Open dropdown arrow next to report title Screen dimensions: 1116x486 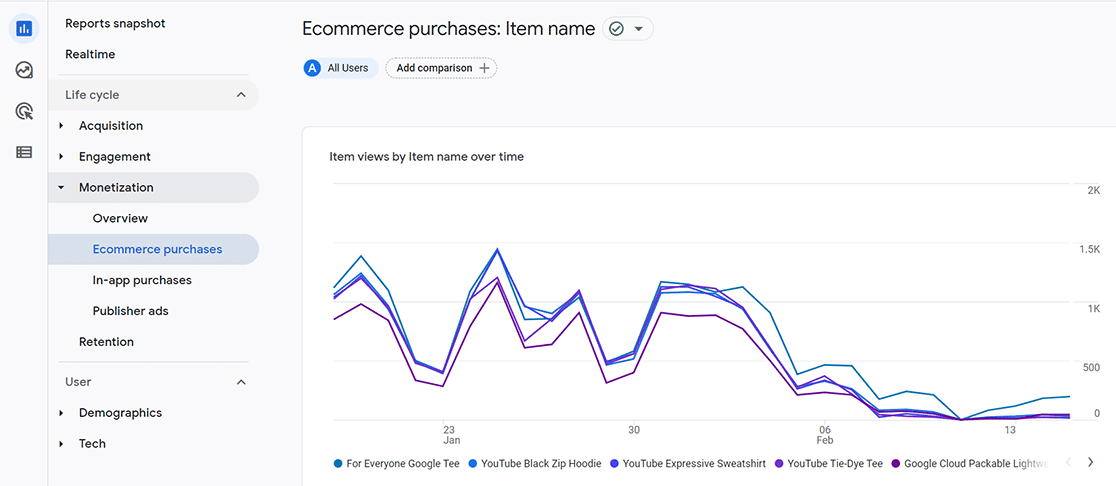(x=638, y=29)
